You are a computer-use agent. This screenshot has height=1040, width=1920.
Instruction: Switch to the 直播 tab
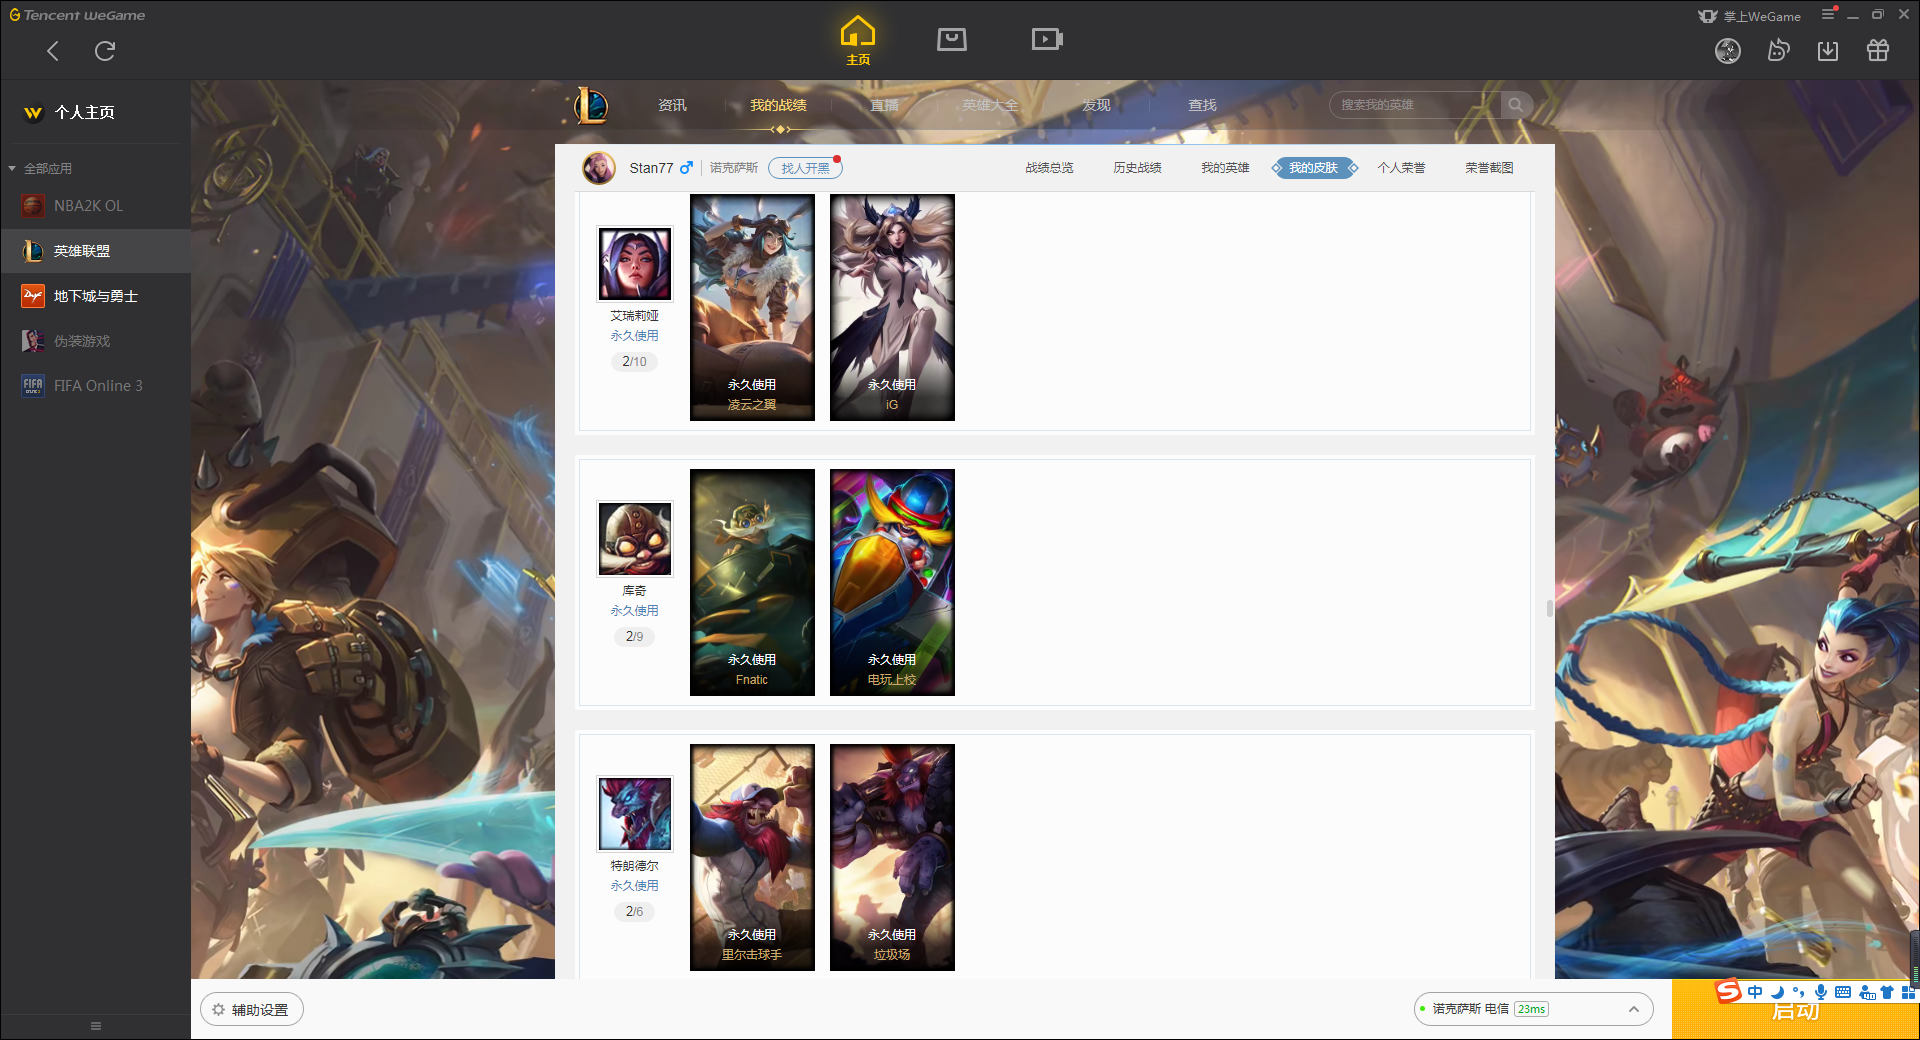click(x=884, y=105)
